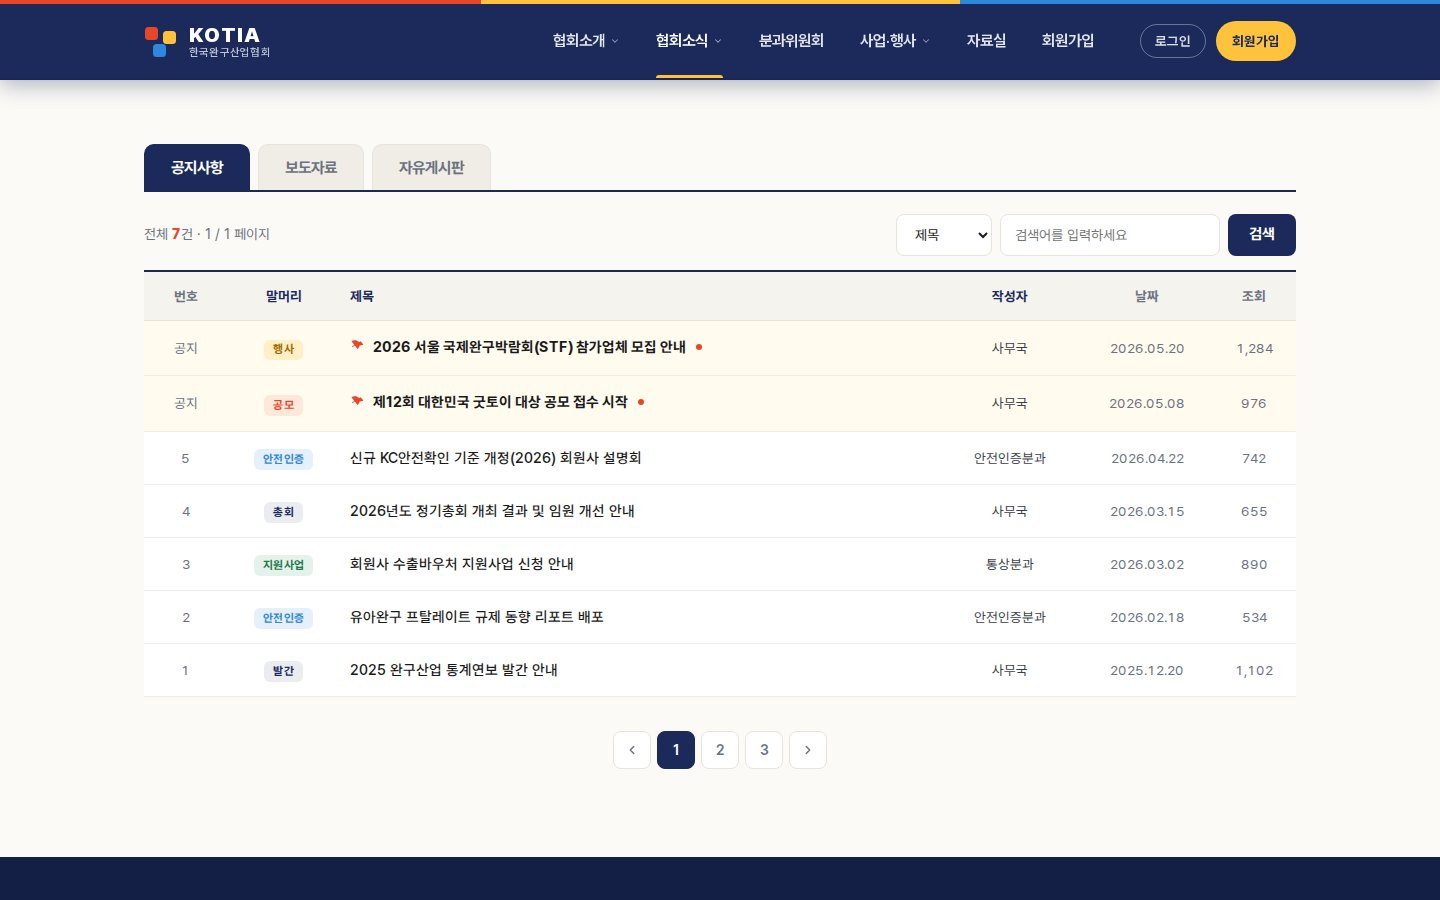Screen dimensions: 1440x900
Task: Click the 행사 category tag
Action: pyautogui.click(x=284, y=349)
